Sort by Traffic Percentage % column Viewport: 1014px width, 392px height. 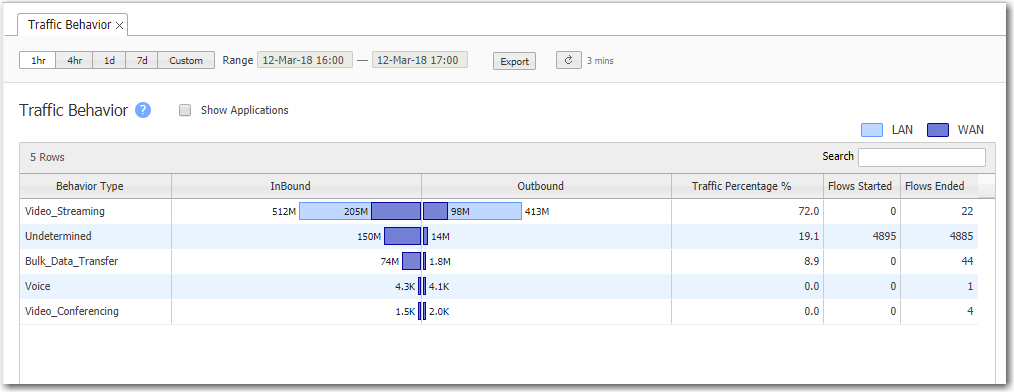[x=748, y=186]
